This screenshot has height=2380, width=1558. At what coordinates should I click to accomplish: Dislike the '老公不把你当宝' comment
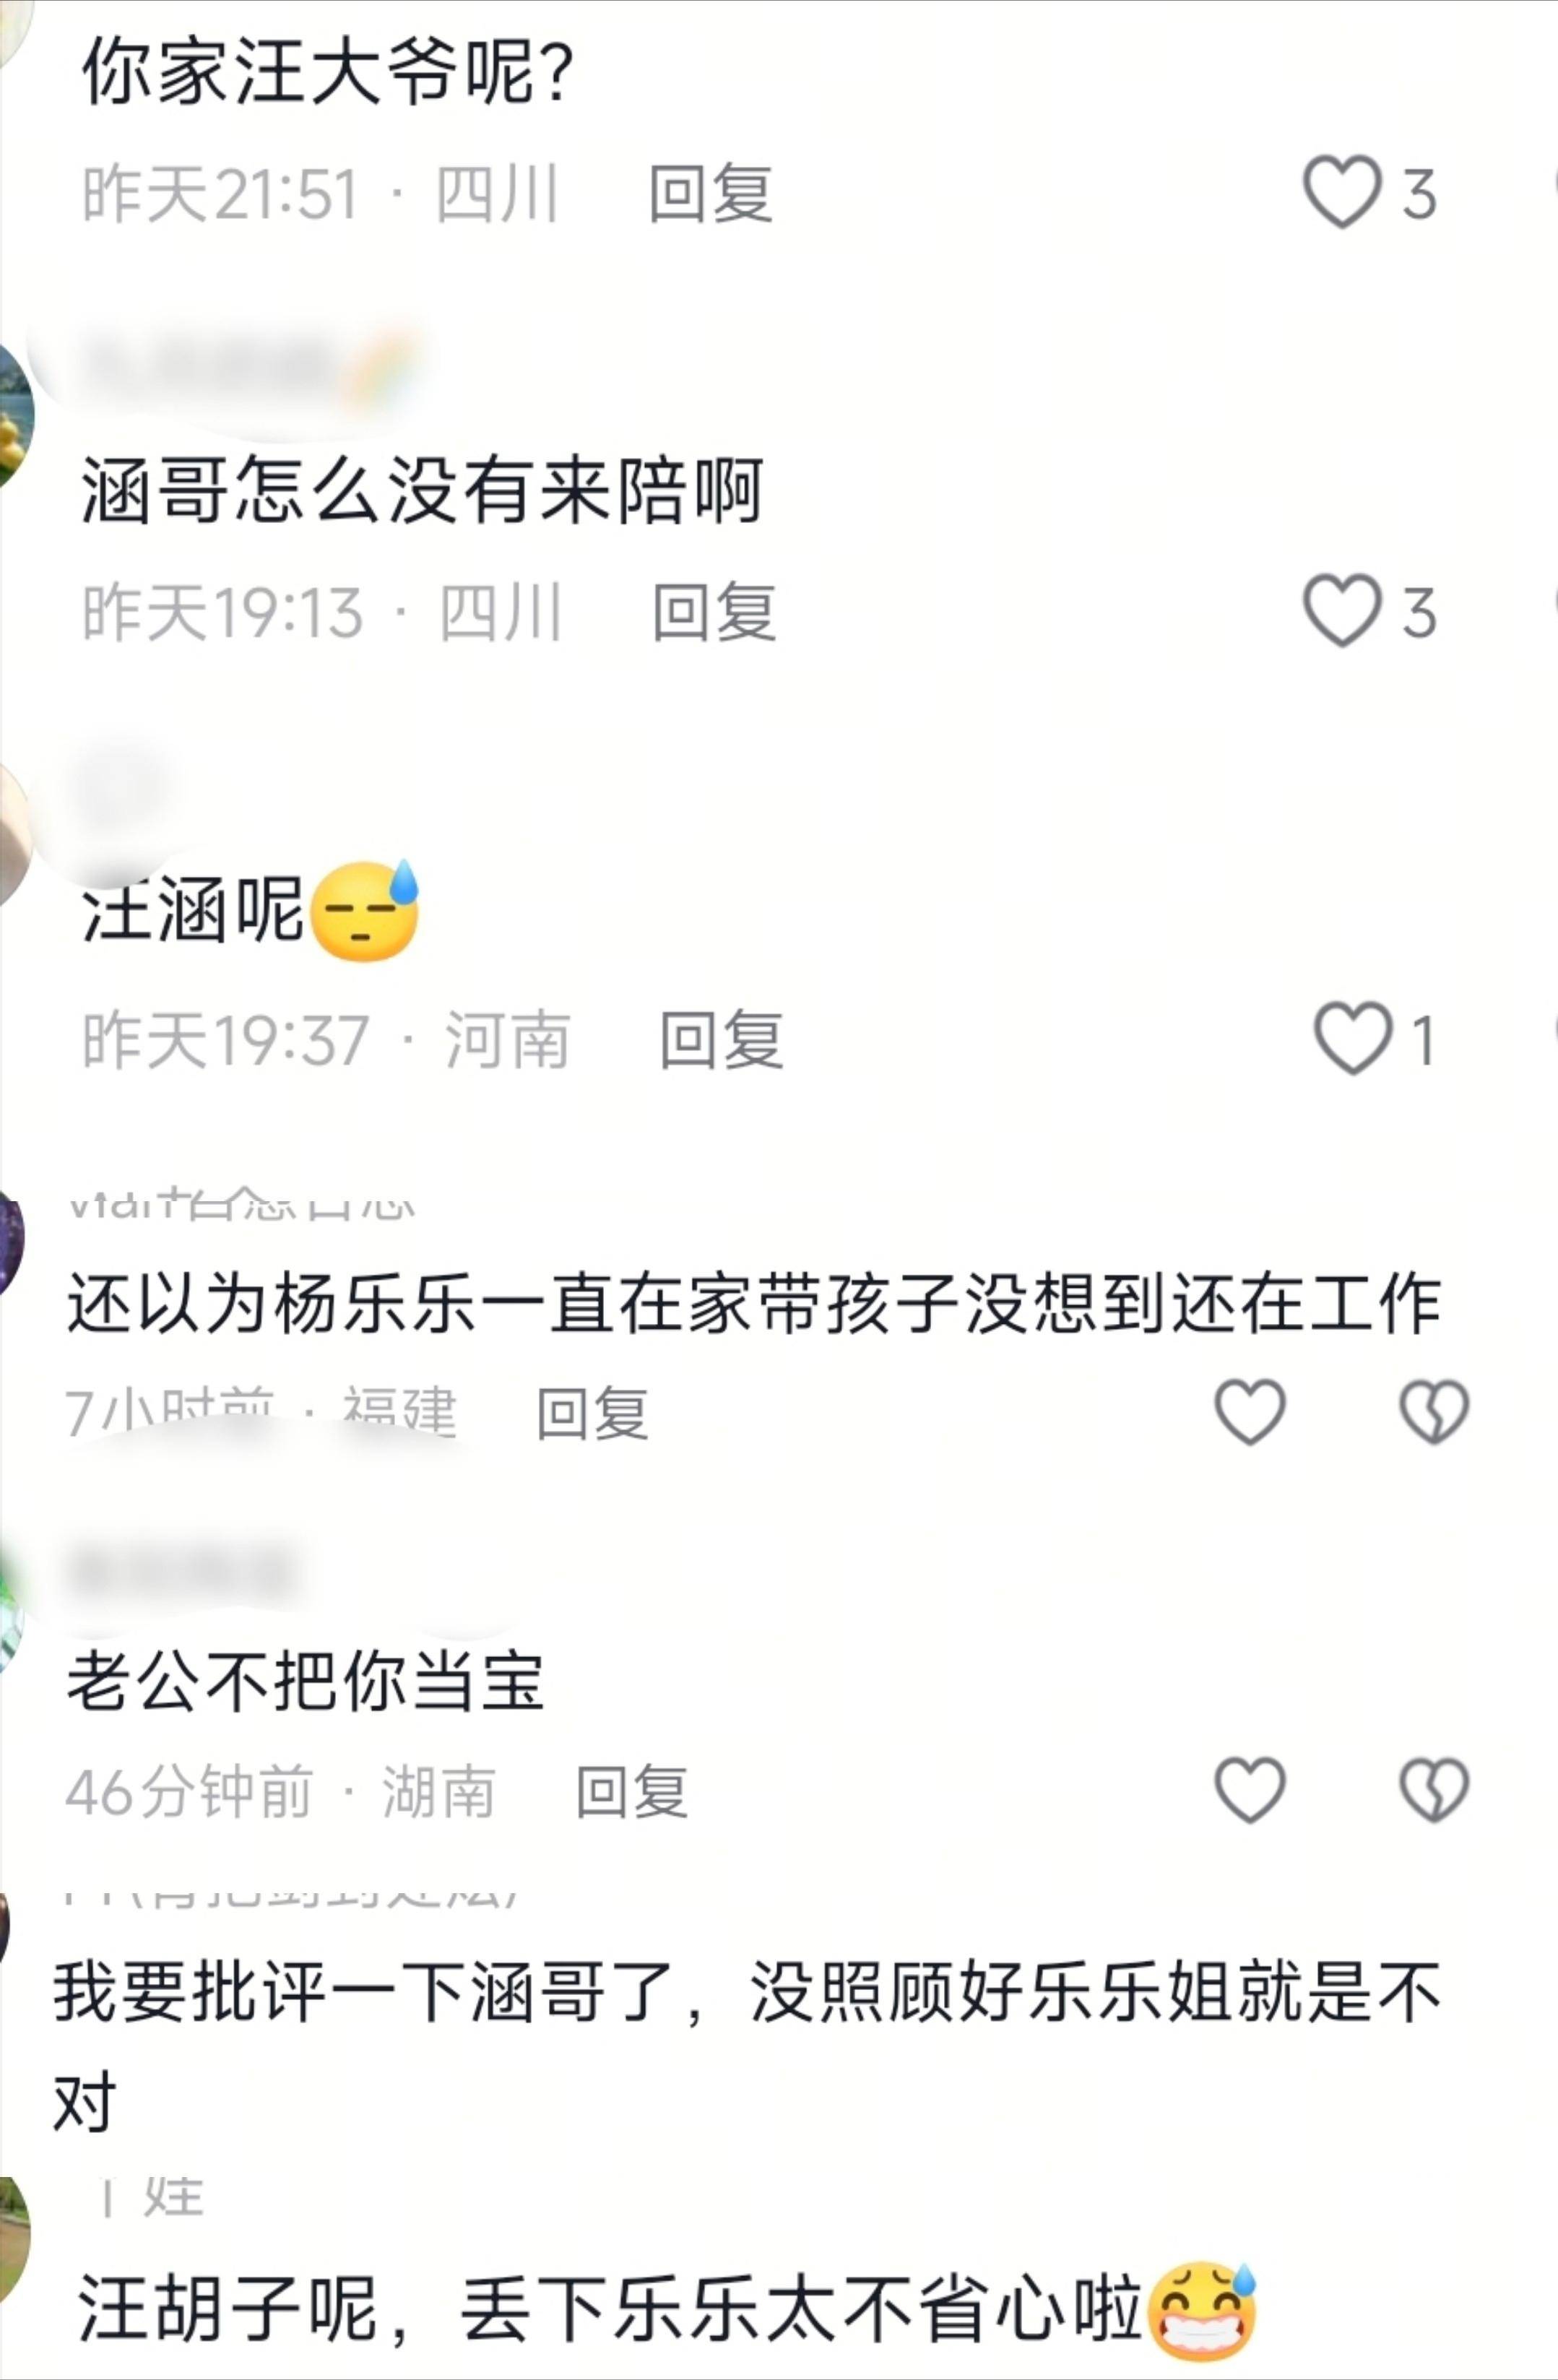[1433, 1789]
